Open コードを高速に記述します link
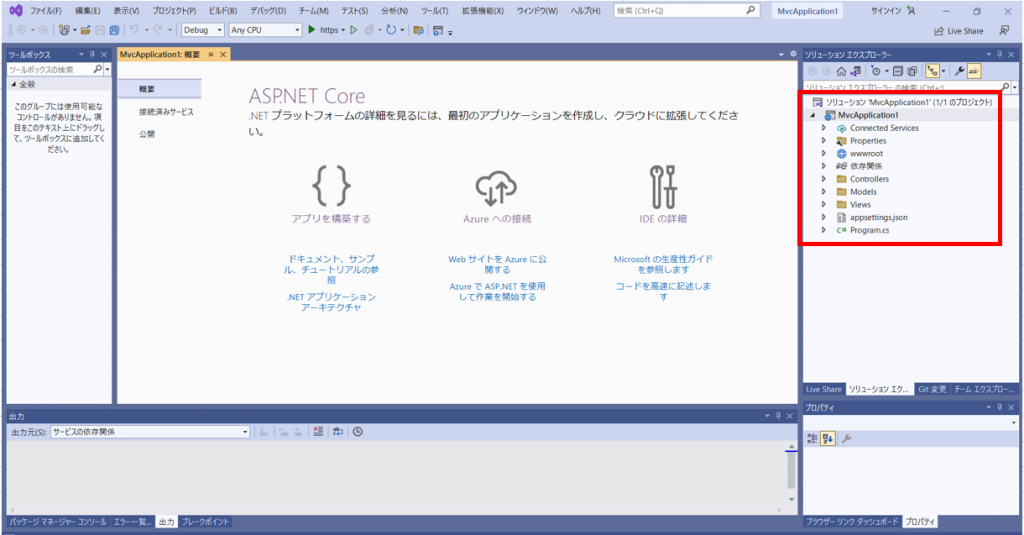 click(663, 291)
